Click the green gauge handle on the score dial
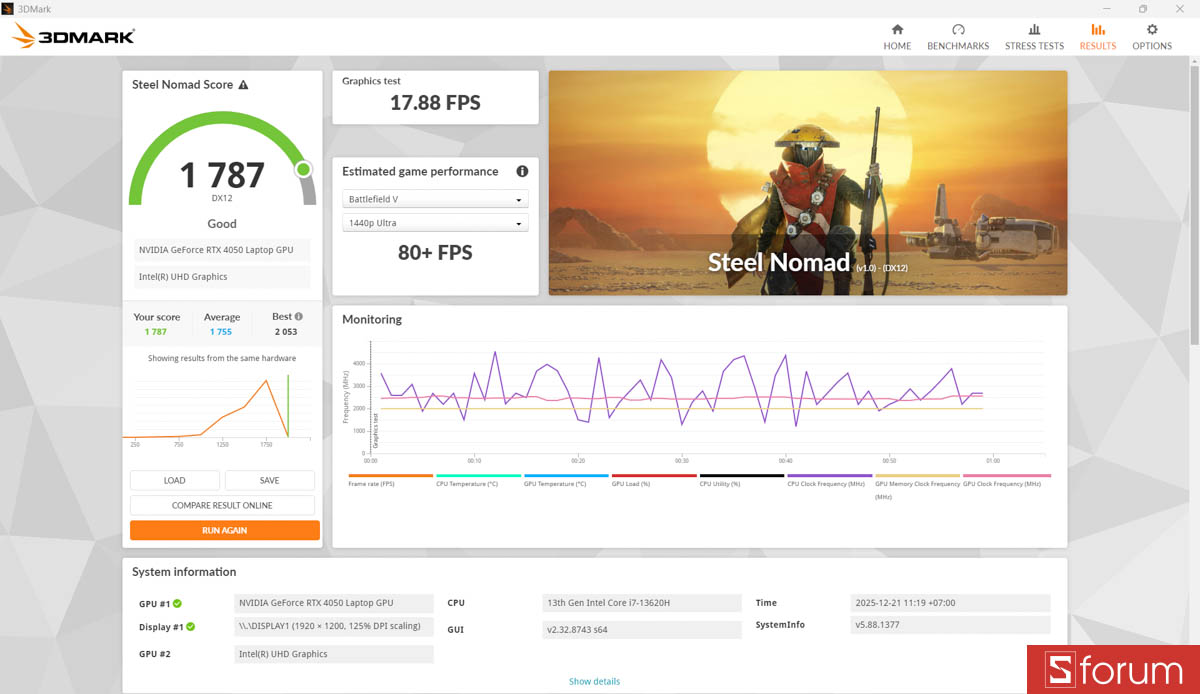Image resolution: width=1200 pixels, height=694 pixels. click(303, 170)
